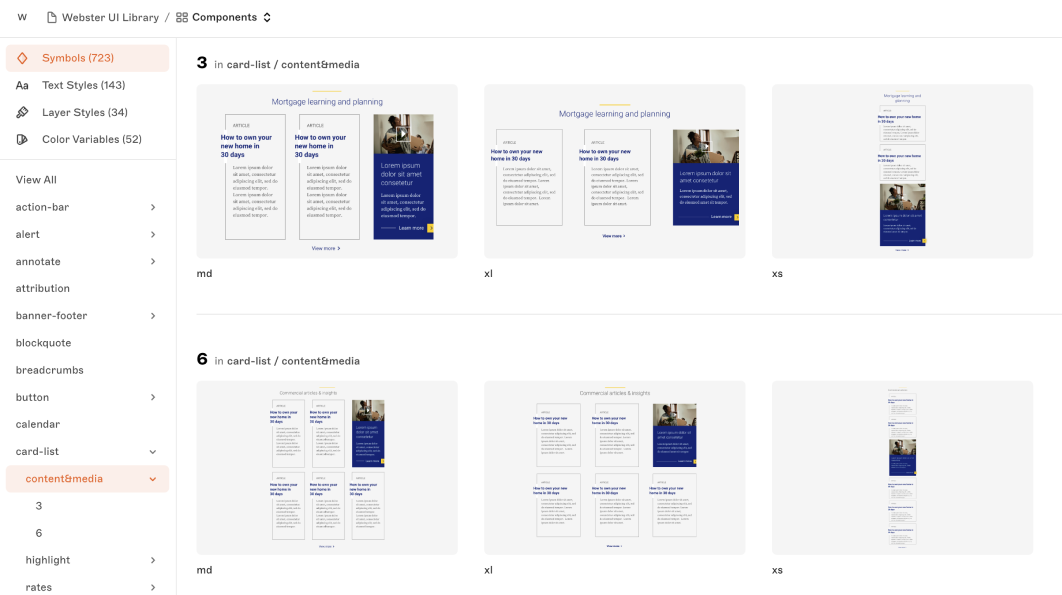This screenshot has width=1062, height=595.
Task: Click the large 3 section heading
Action: click(x=202, y=63)
